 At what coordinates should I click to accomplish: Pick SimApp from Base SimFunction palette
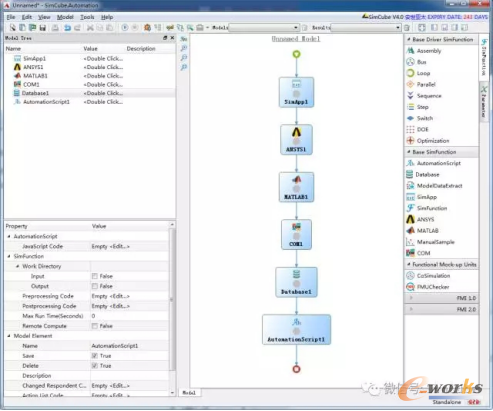421,197
